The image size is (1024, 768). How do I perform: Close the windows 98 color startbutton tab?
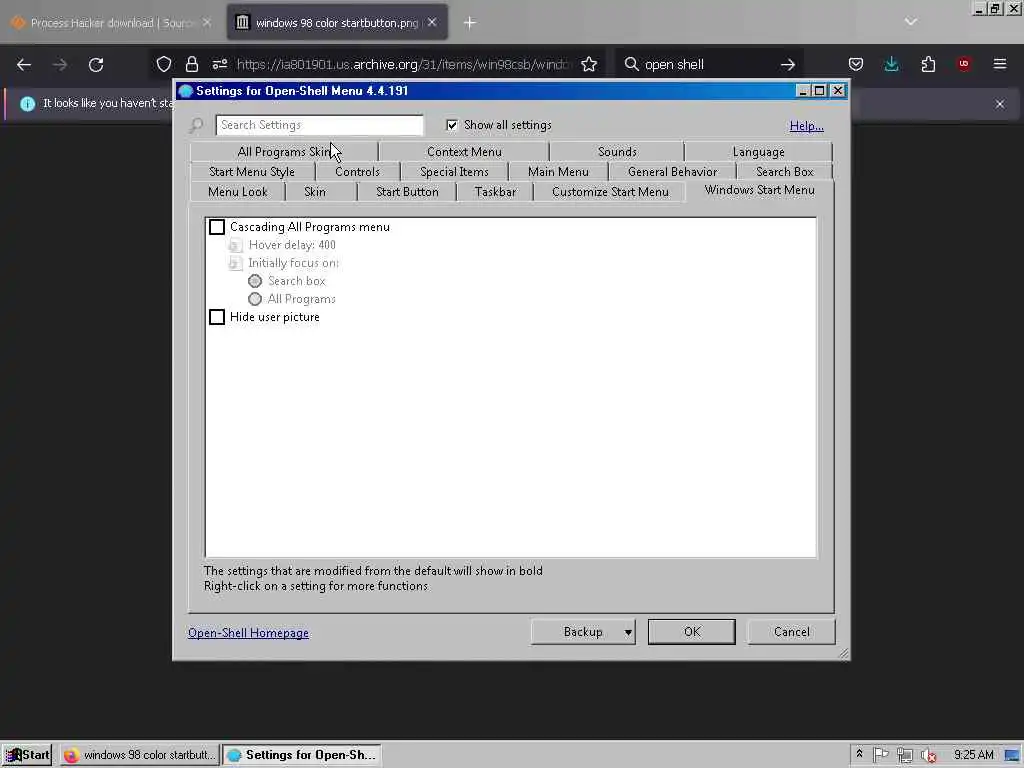[x=432, y=22]
